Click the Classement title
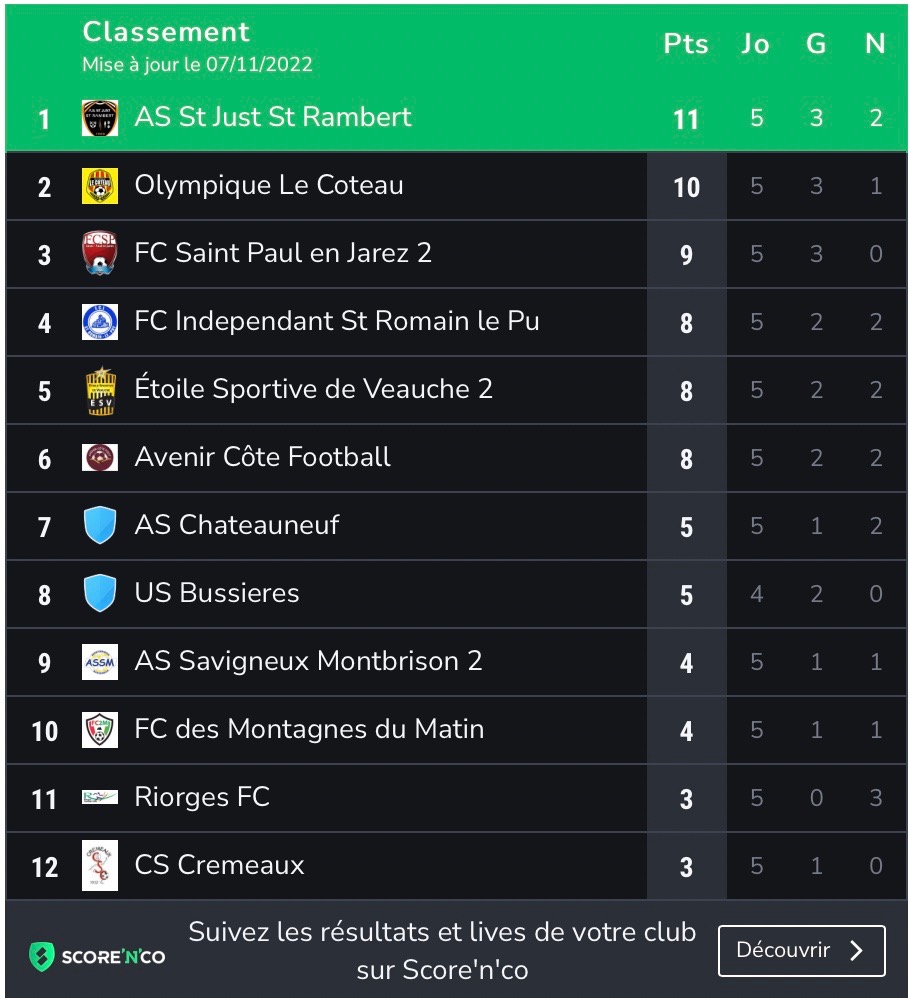Viewport: 910px width, 998px height. coord(166,32)
